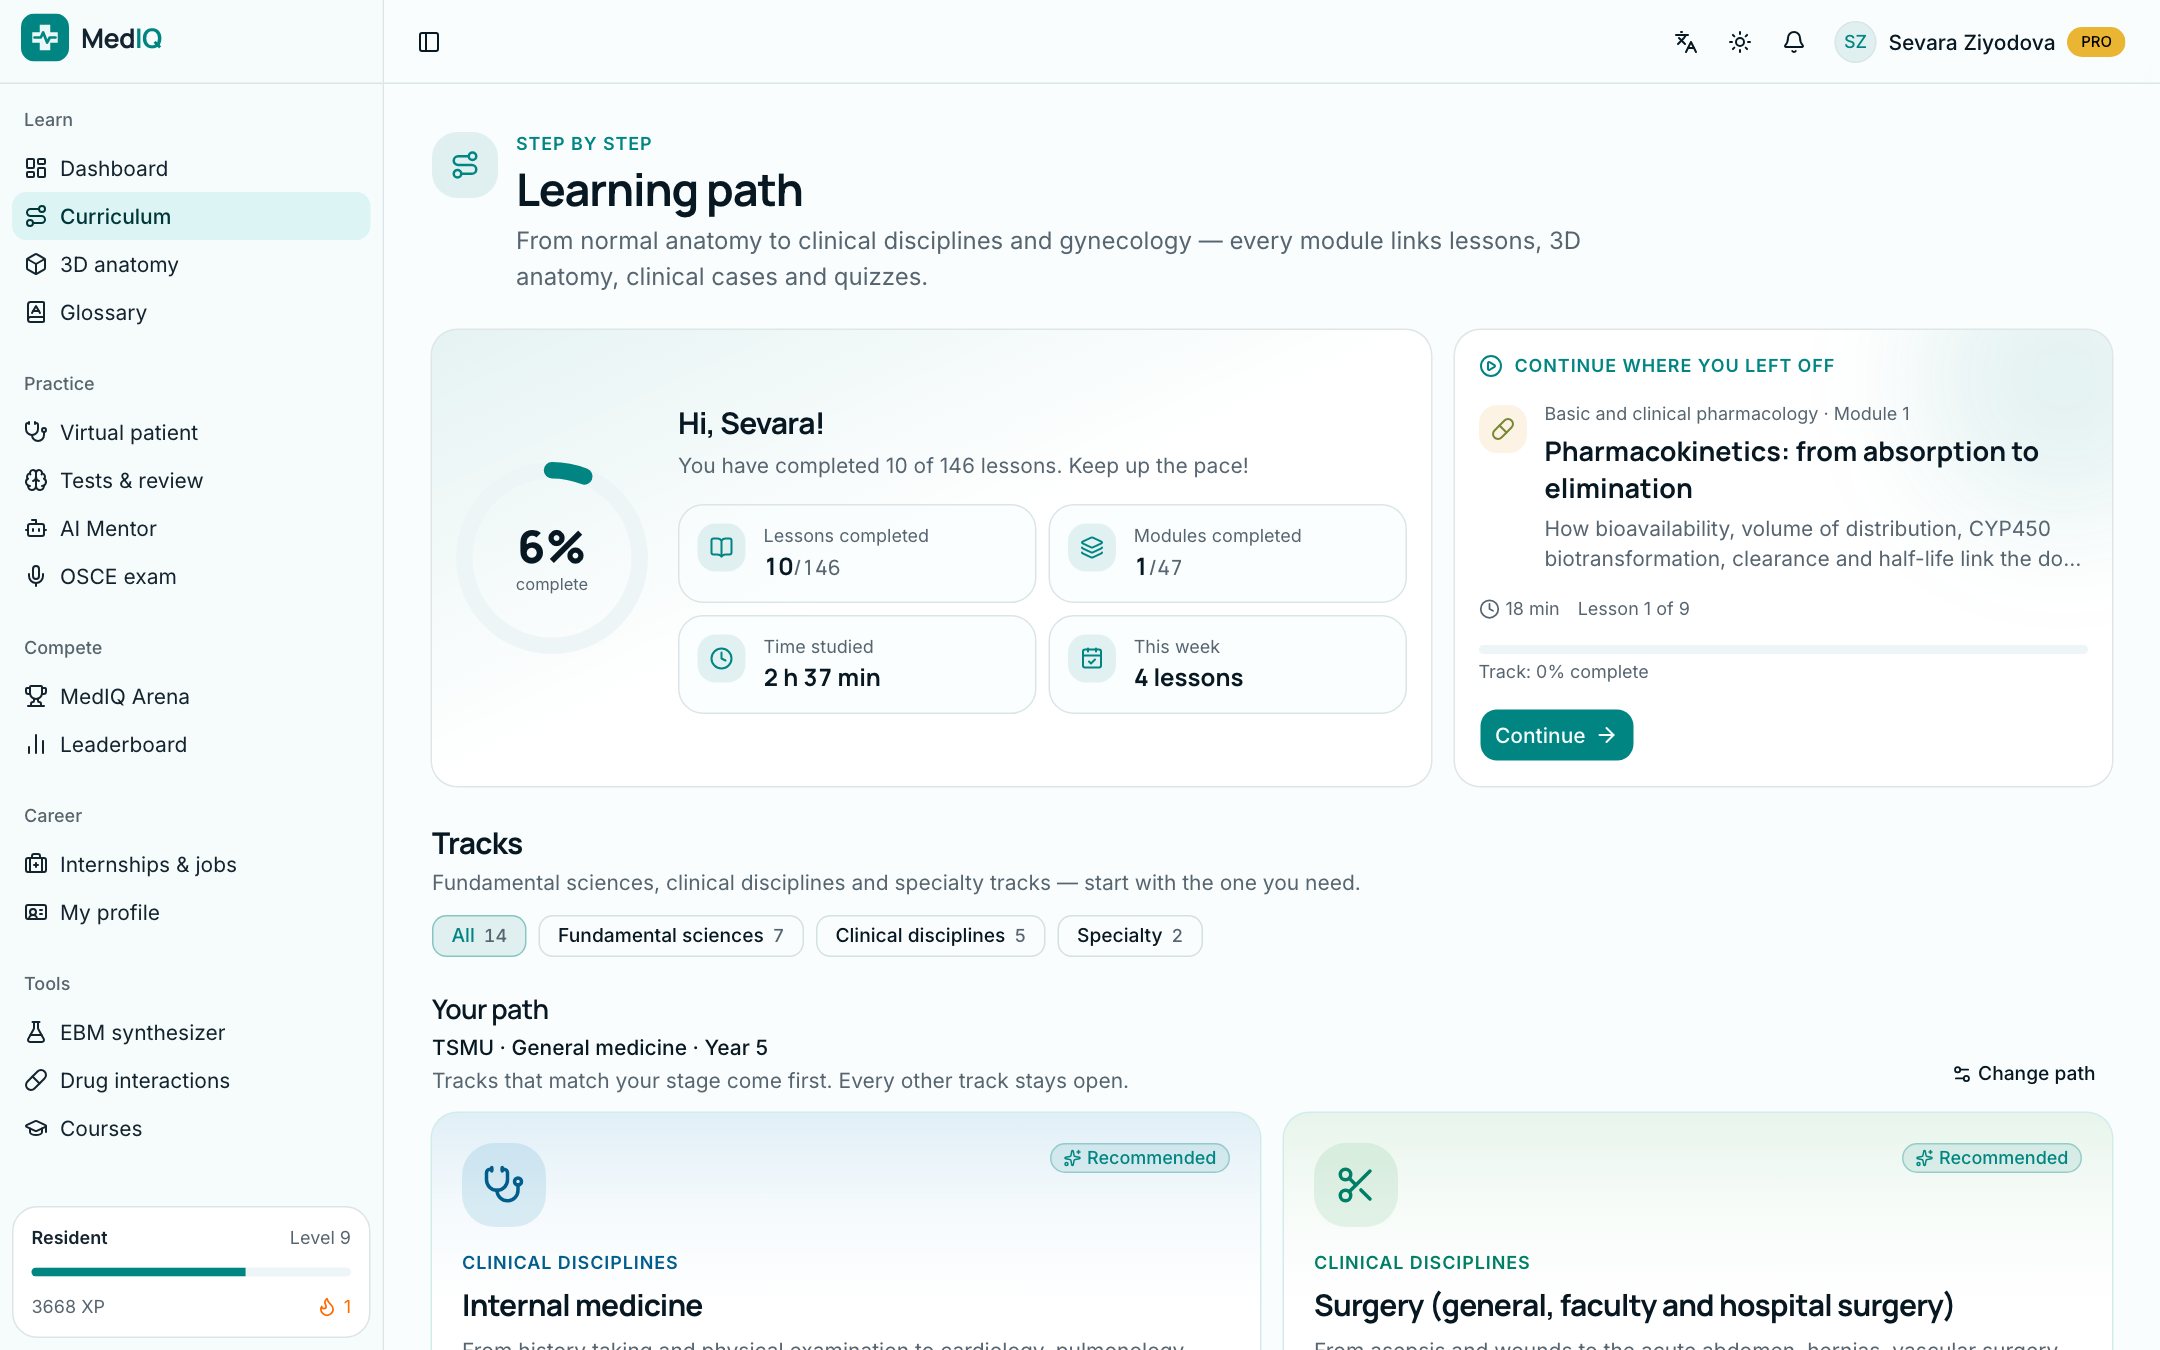Image resolution: width=2160 pixels, height=1350 pixels.
Task: Click the Drug interactions pill icon
Action: click(x=36, y=1080)
